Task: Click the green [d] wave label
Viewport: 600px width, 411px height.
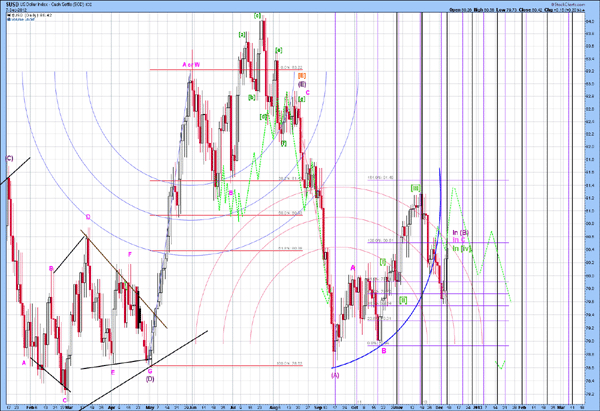Action: tap(263, 116)
